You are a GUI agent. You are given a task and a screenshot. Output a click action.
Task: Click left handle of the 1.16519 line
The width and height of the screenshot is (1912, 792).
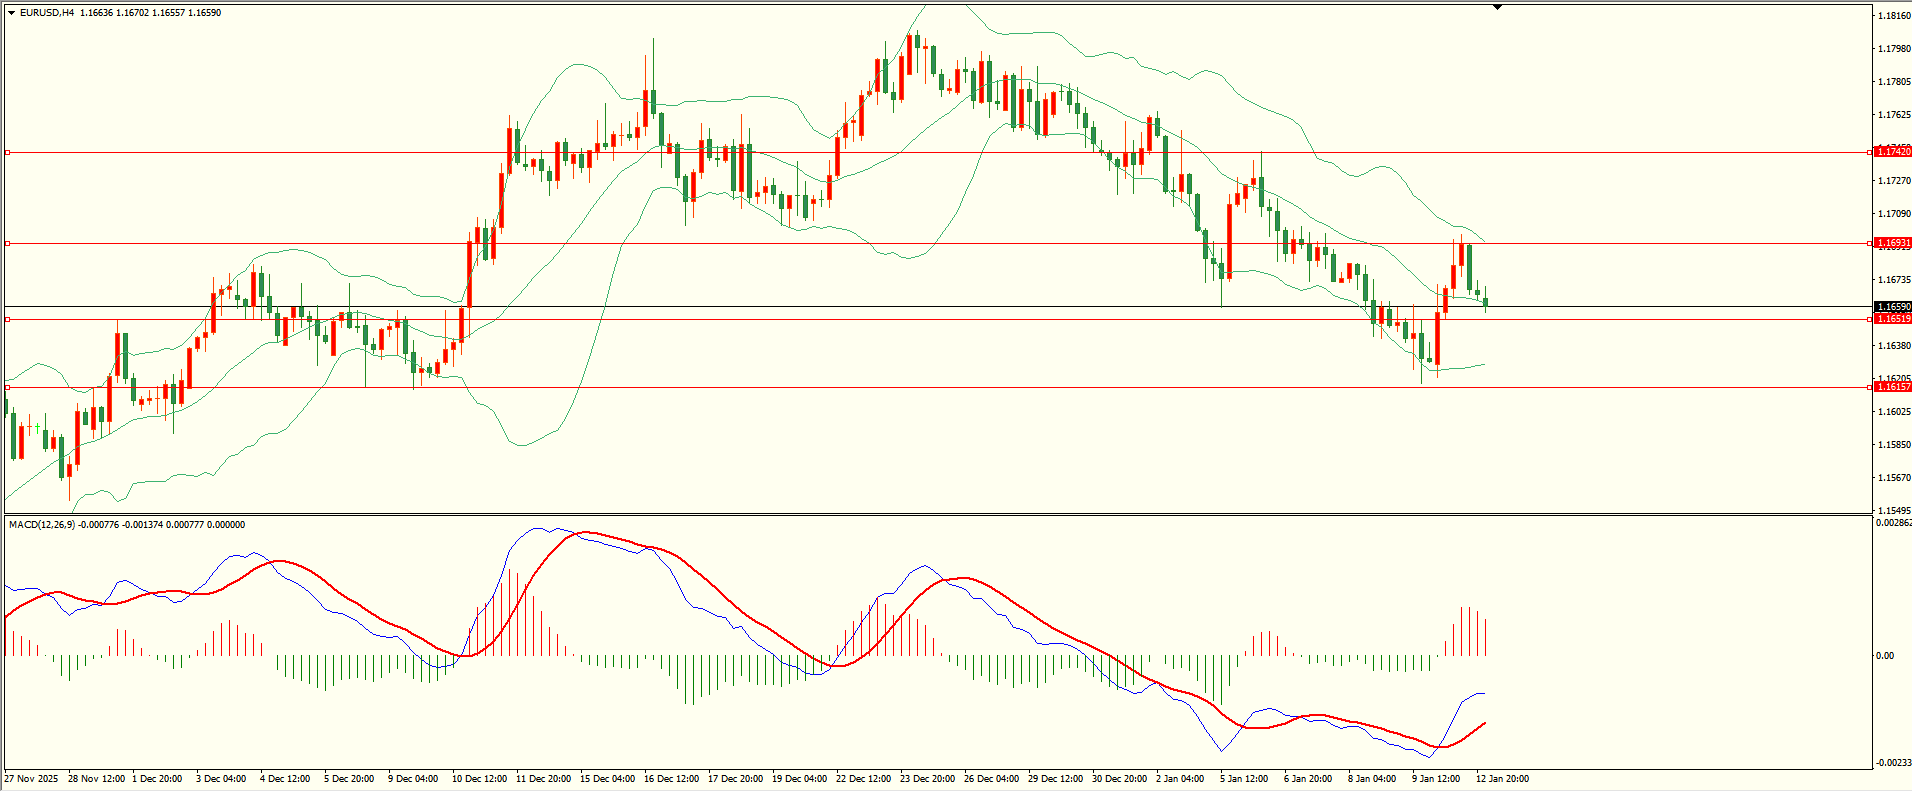click(x=8, y=319)
